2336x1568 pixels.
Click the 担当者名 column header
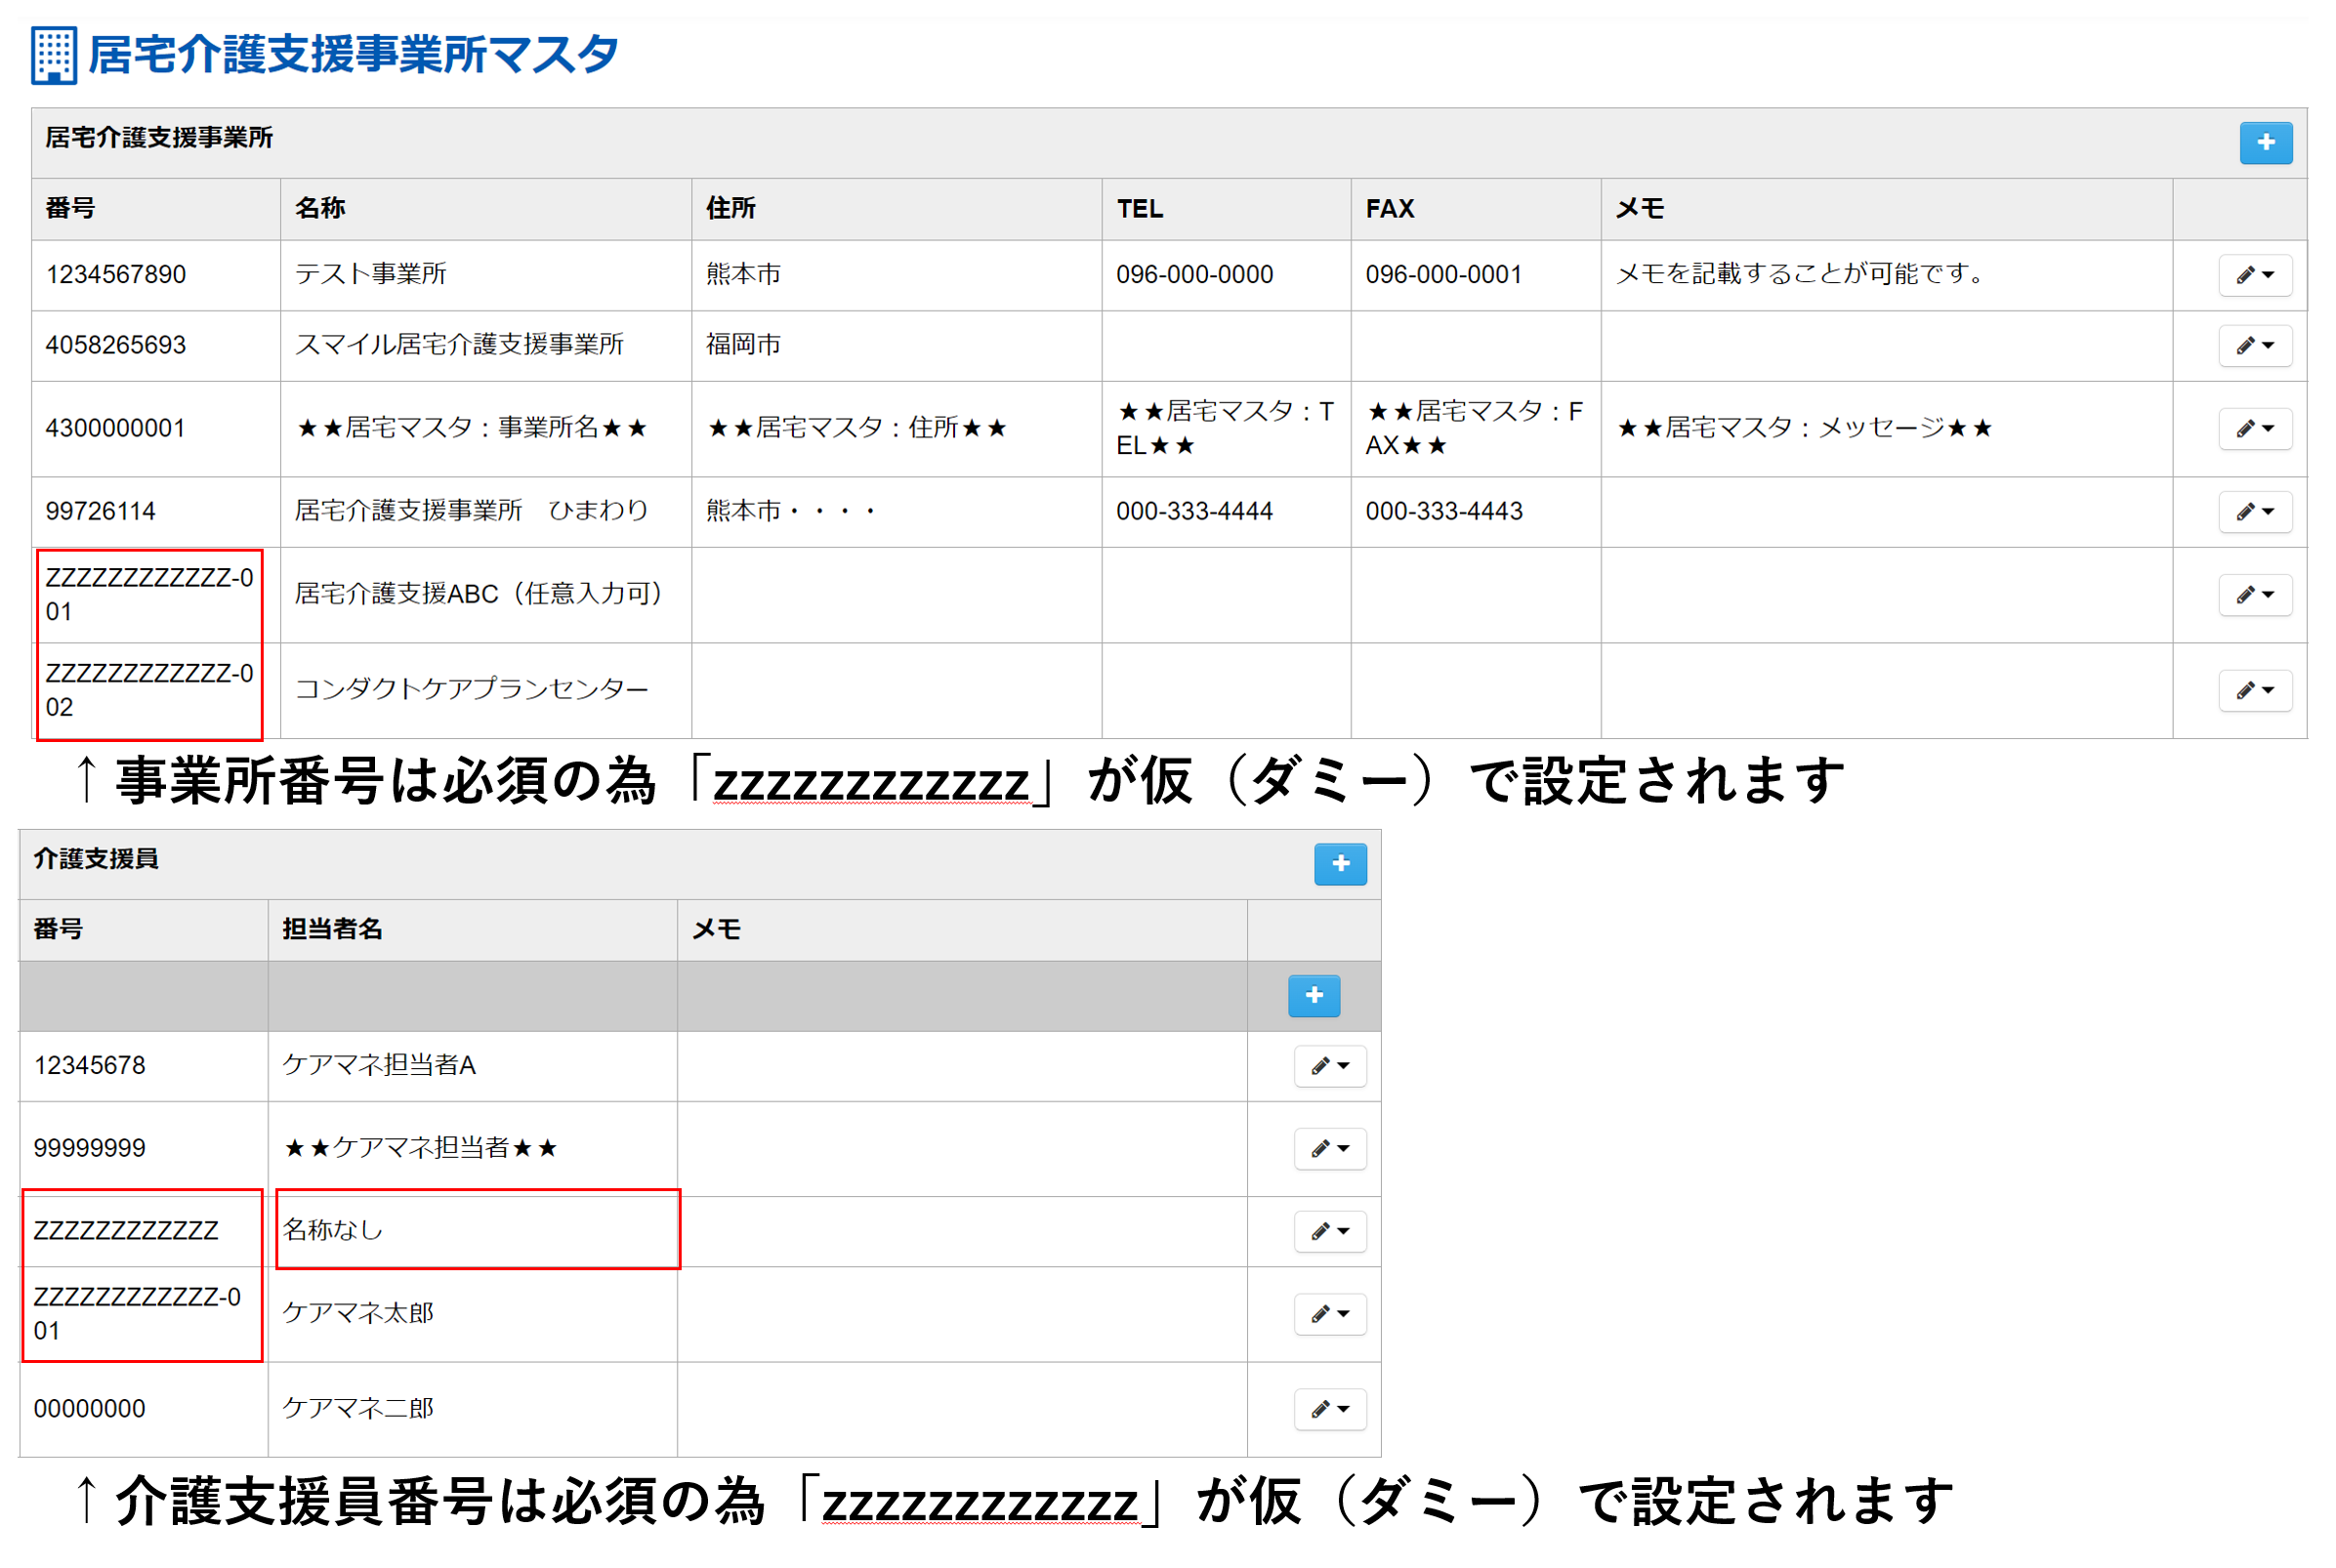tap(332, 929)
